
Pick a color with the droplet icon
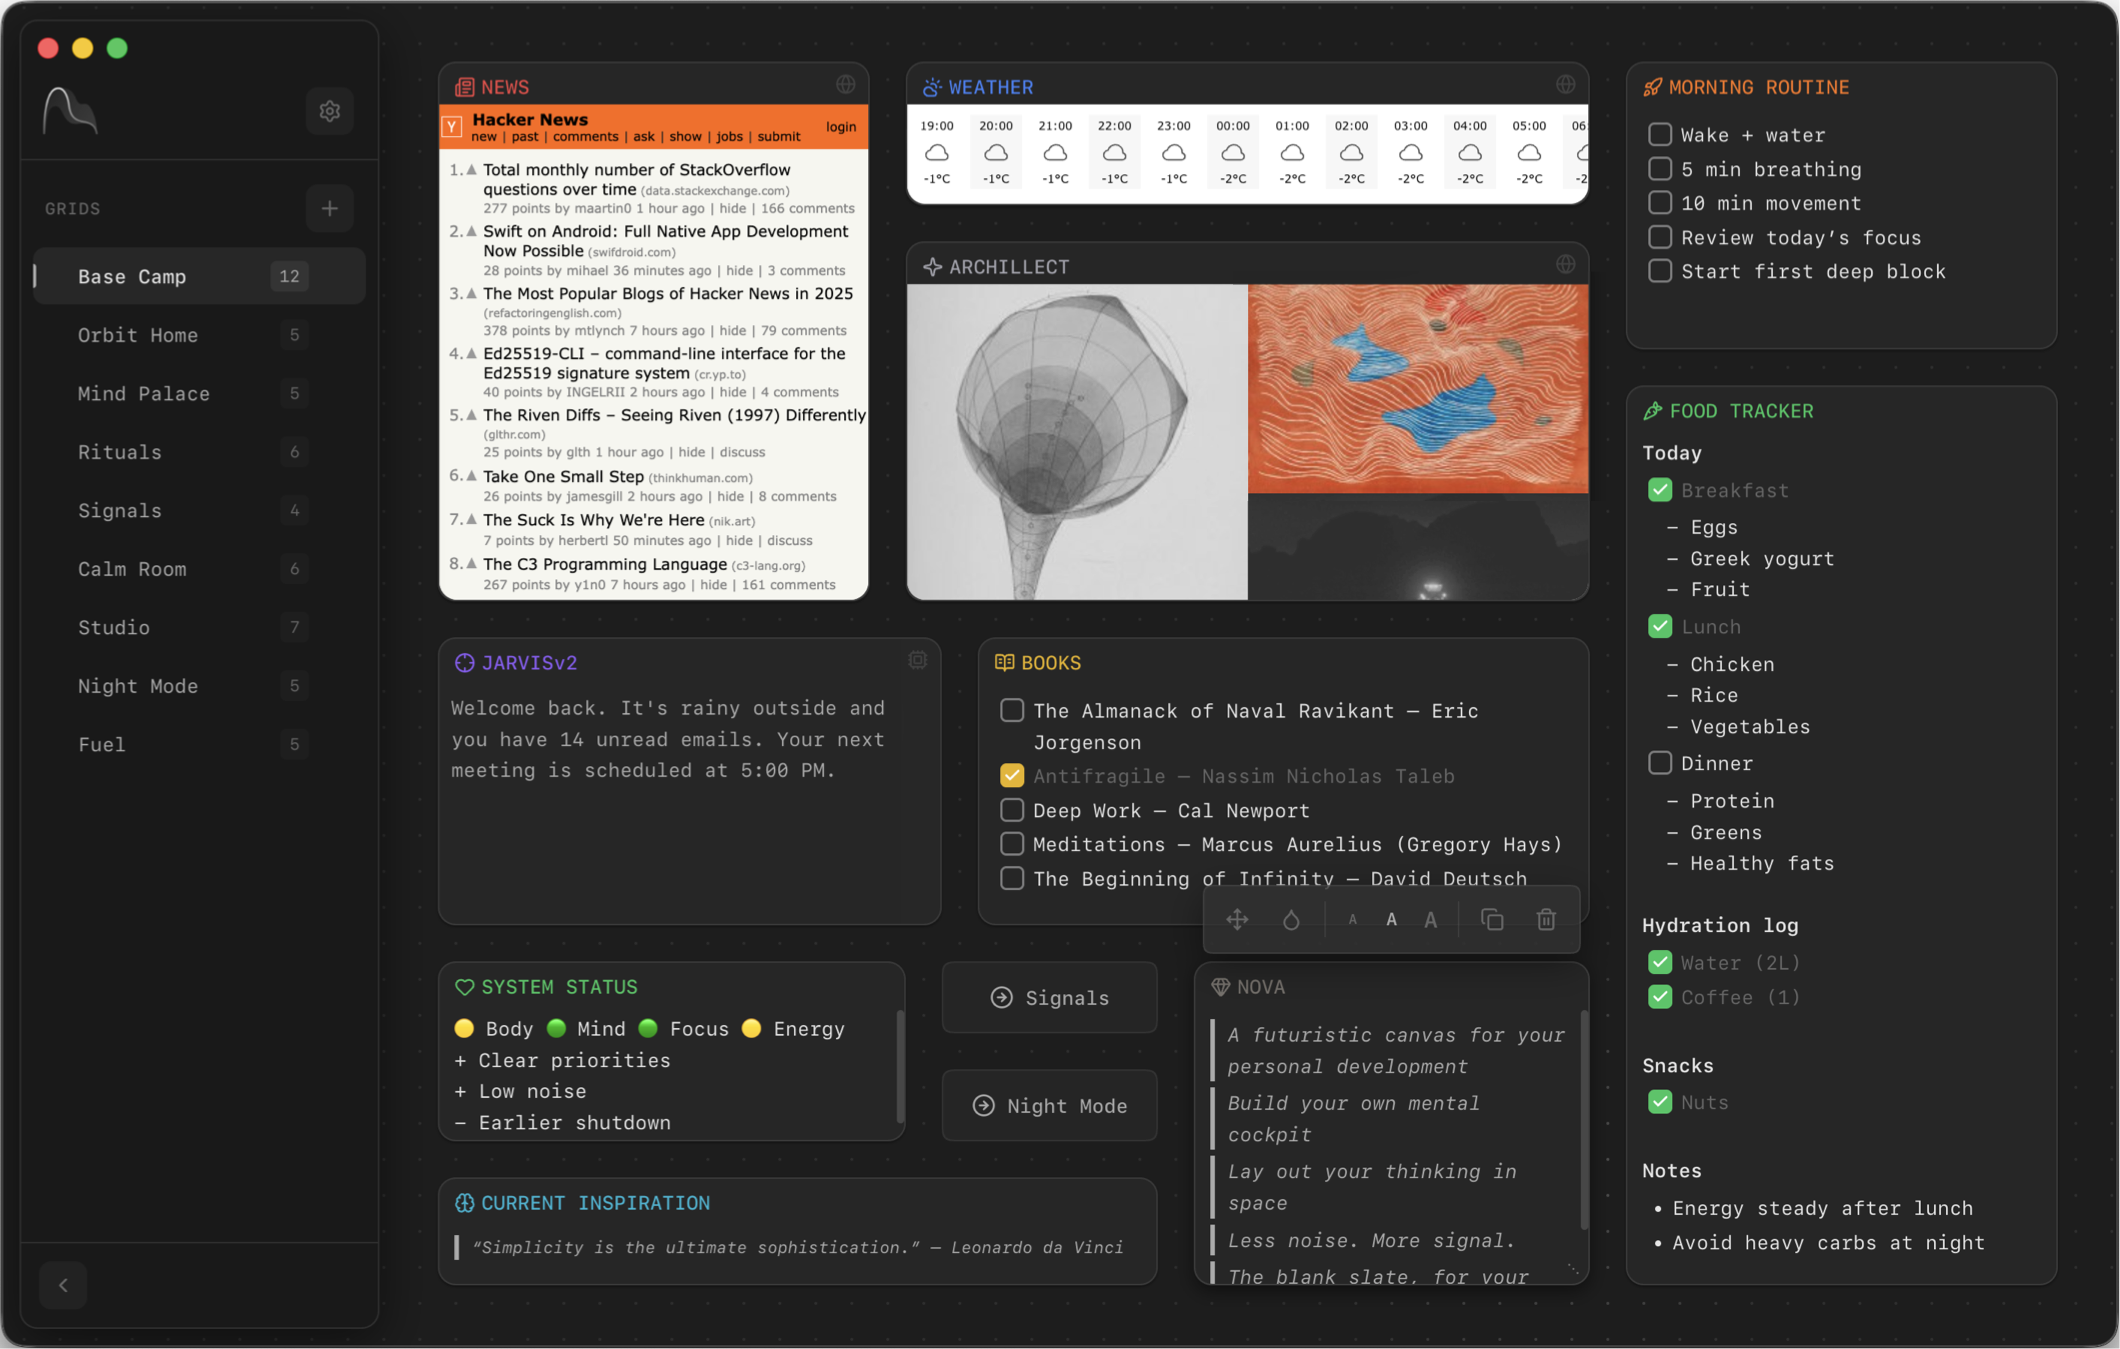coord(1291,919)
